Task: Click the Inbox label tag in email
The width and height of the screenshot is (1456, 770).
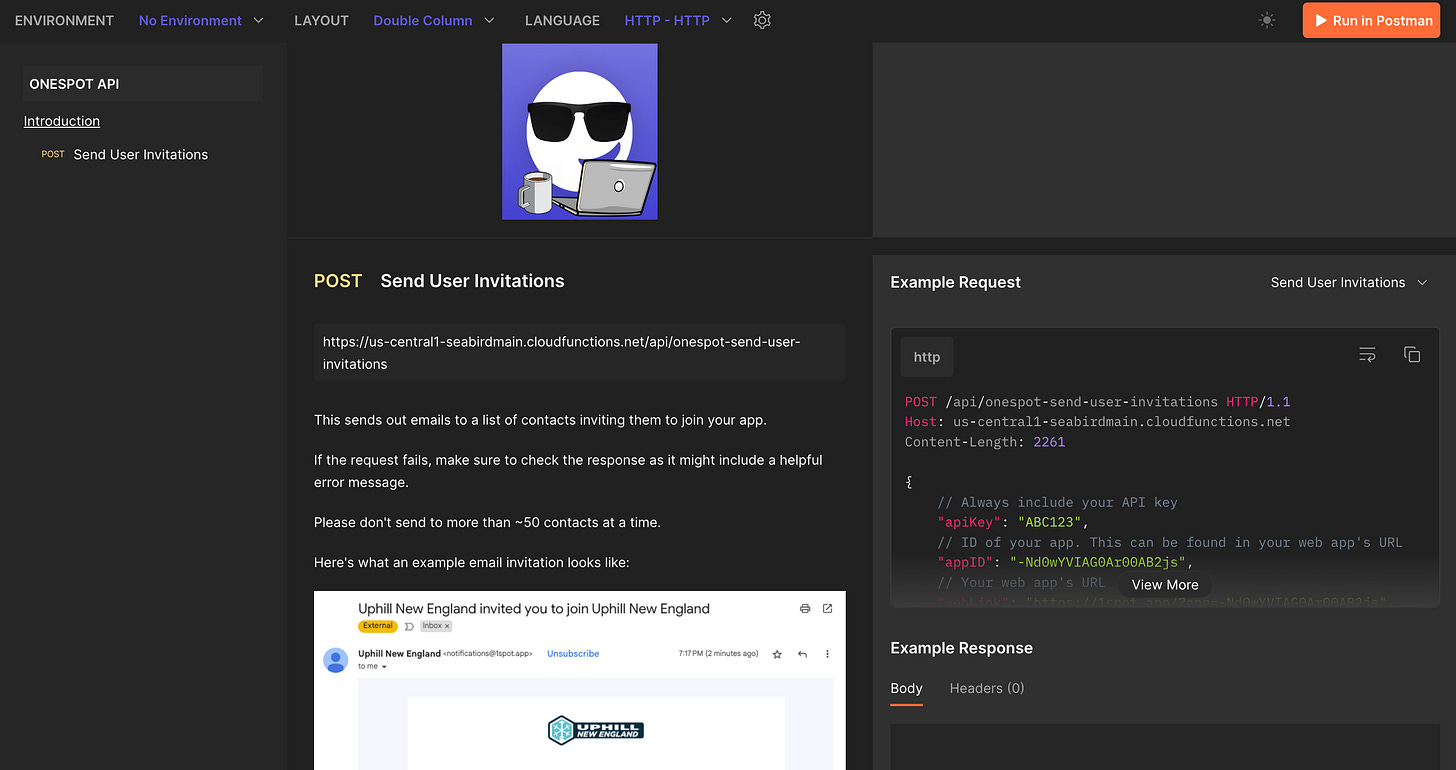Action: point(436,626)
